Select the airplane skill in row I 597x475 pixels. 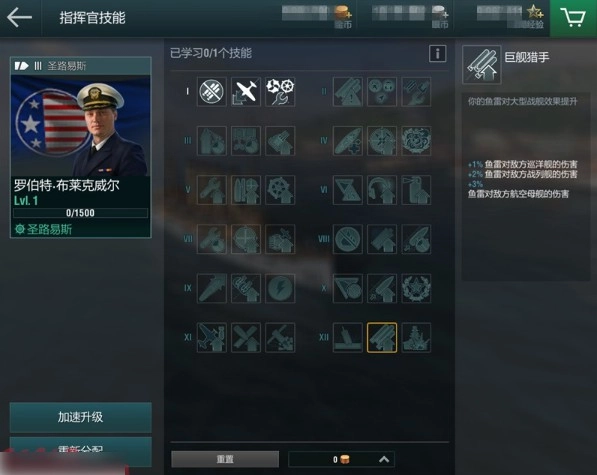(246, 92)
